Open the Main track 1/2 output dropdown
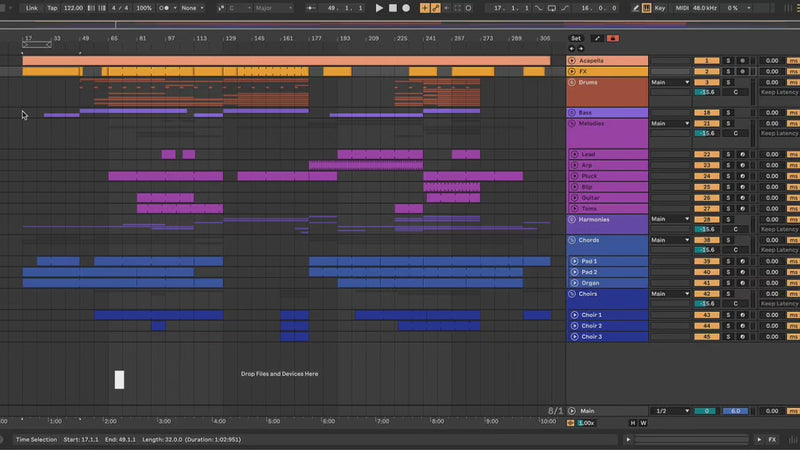This screenshot has height=450, width=800. [x=670, y=411]
